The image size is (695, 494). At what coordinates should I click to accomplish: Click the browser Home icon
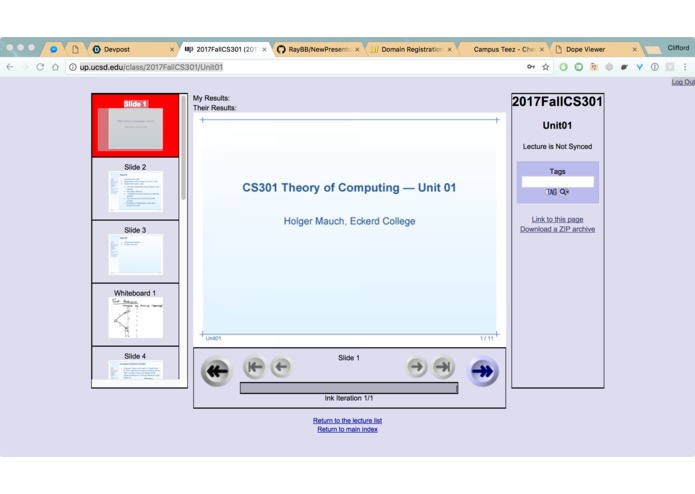[55, 67]
